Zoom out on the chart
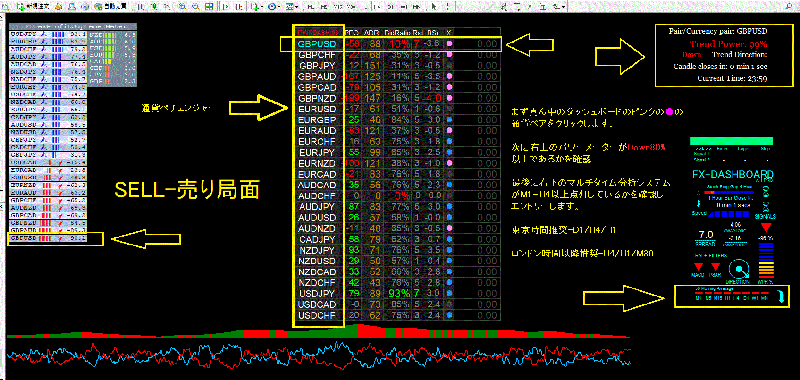This screenshot has height=380, width=800. tap(195, 7)
